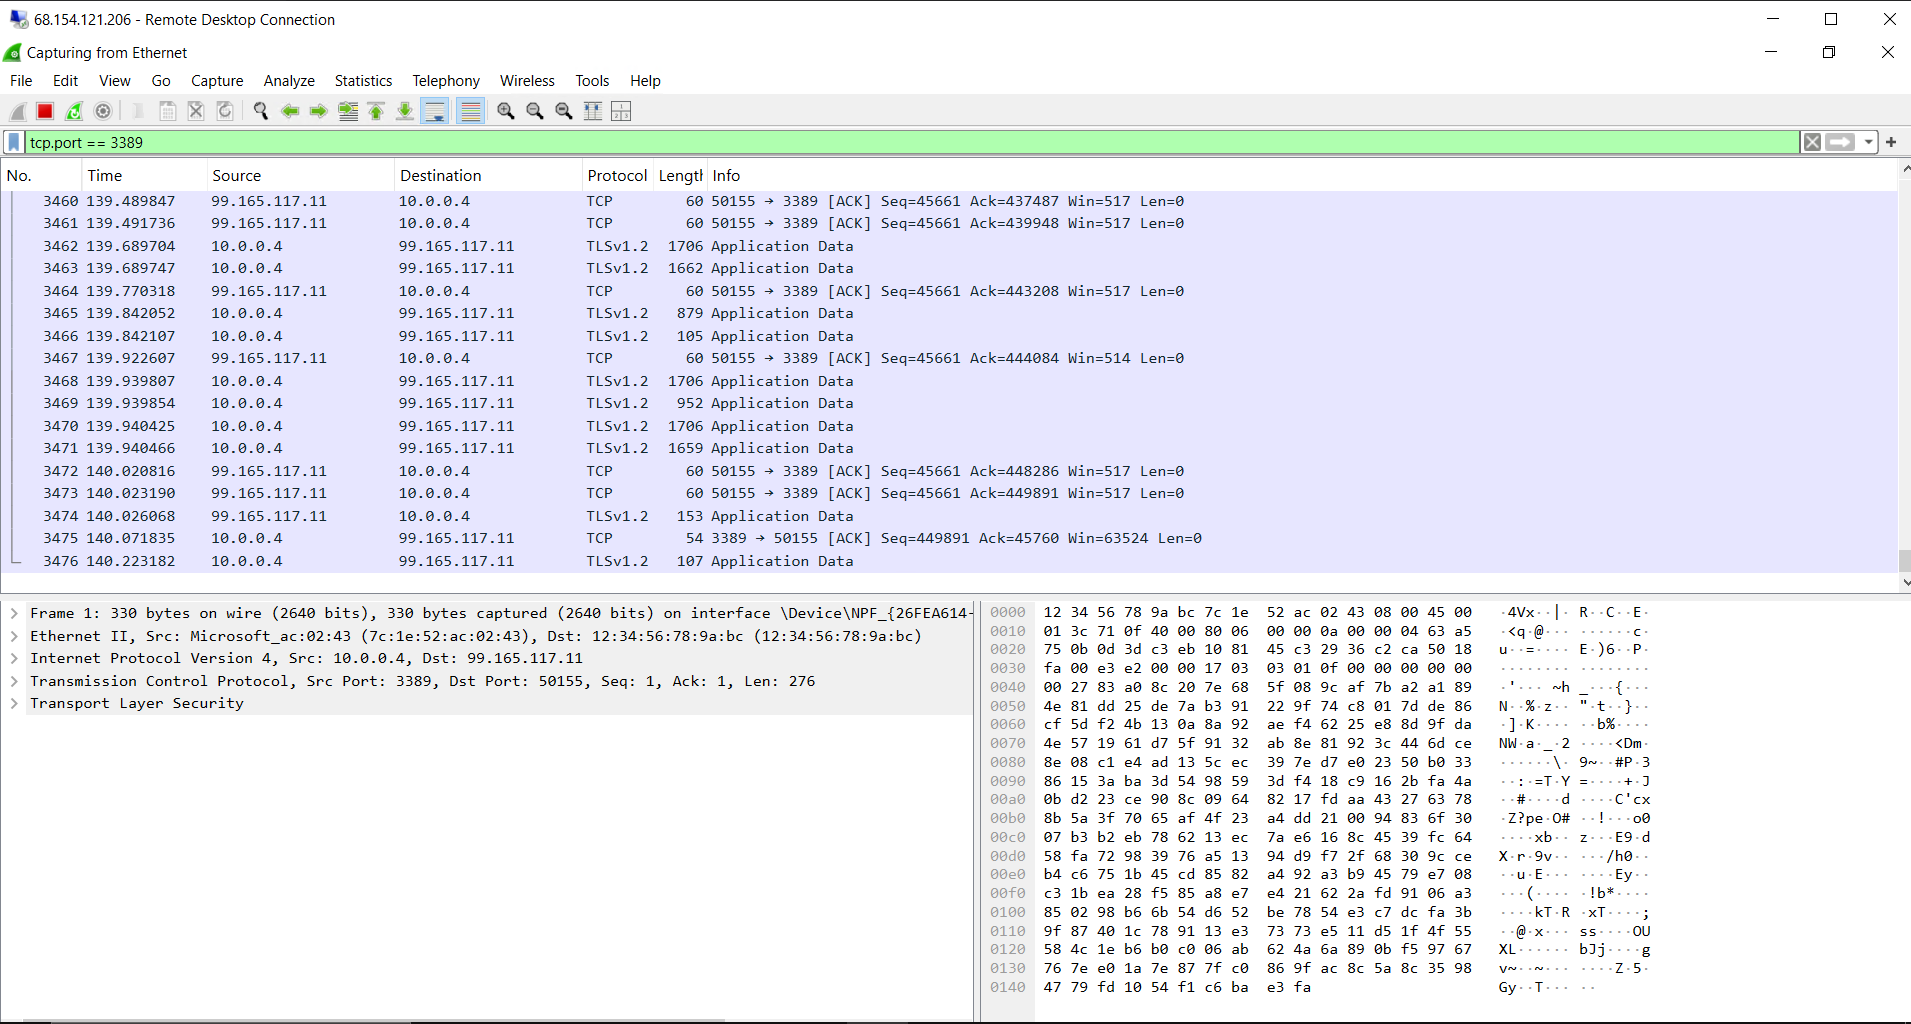Viewport: 1911px width, 1024px height.
Task: Zoom out packet text
Action: 535,111
